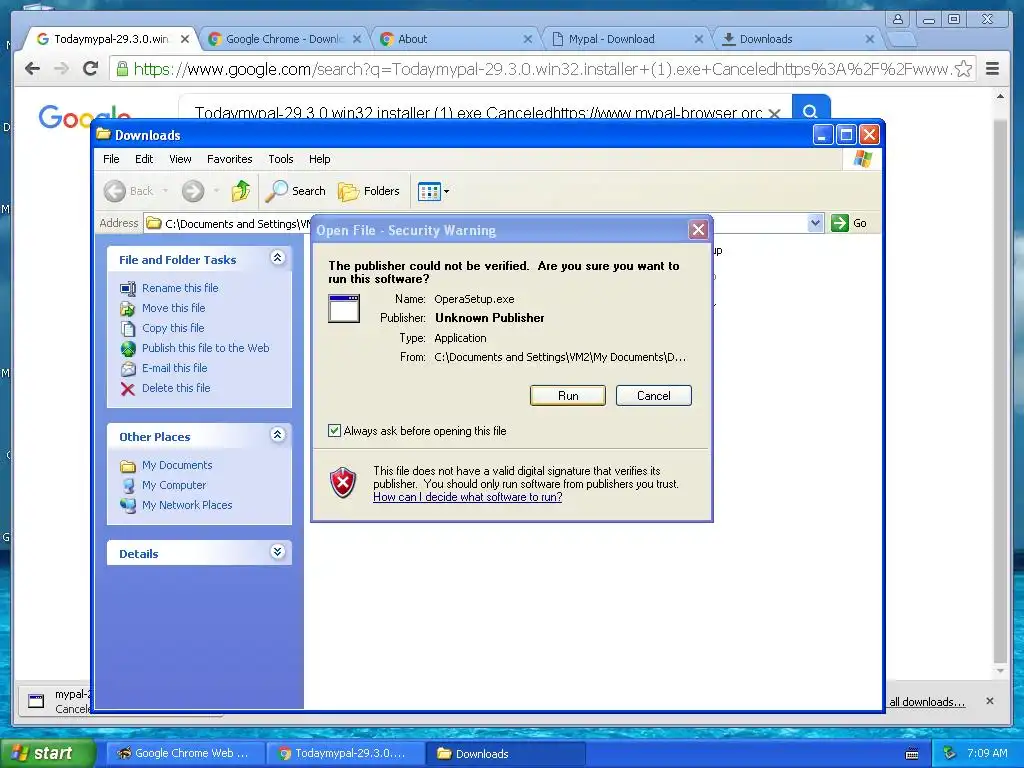Click Copy this file
This screenshot has width=1024, height=768.
[173, 328]
